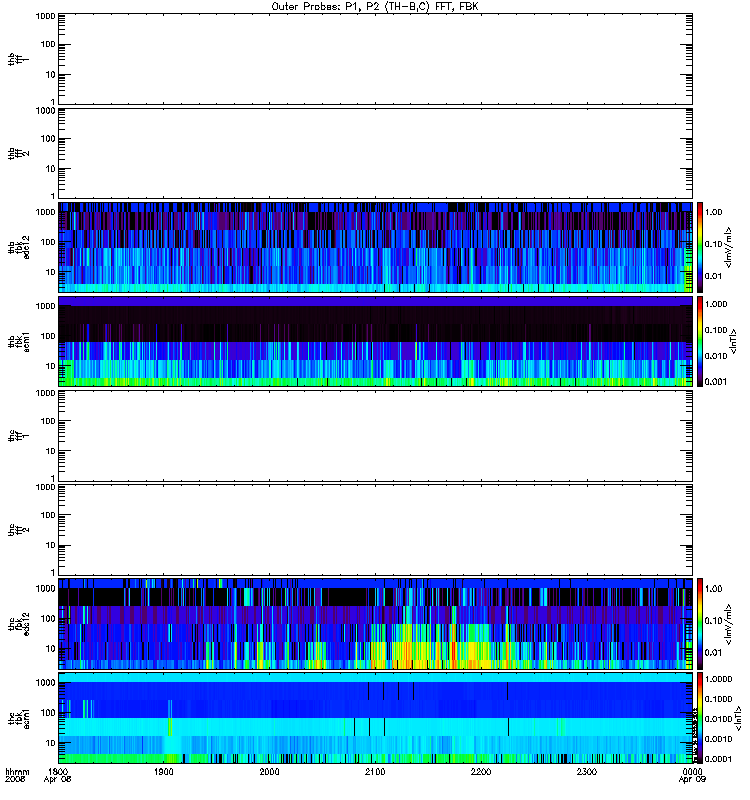The image size is (750, 800).
Task: Select the 2300 time axis label
Action: (587, 771)
